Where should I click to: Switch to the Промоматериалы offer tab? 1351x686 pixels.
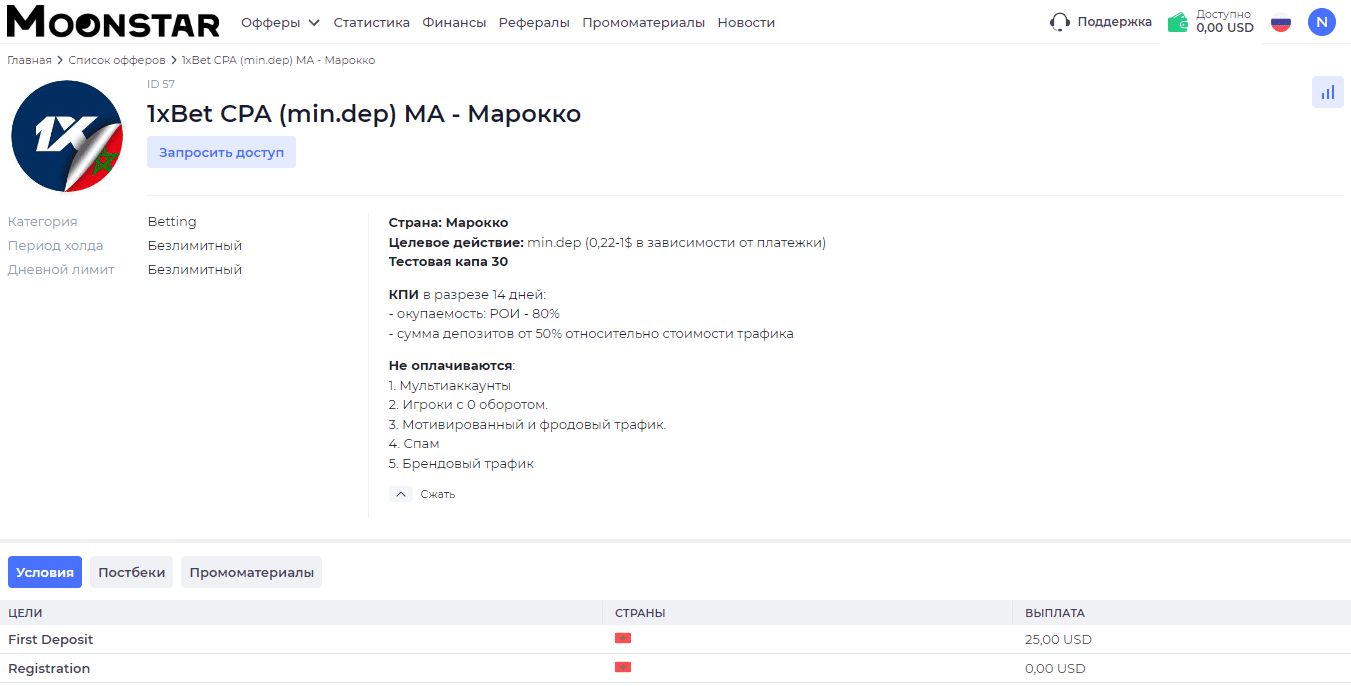tap(251, 572)
